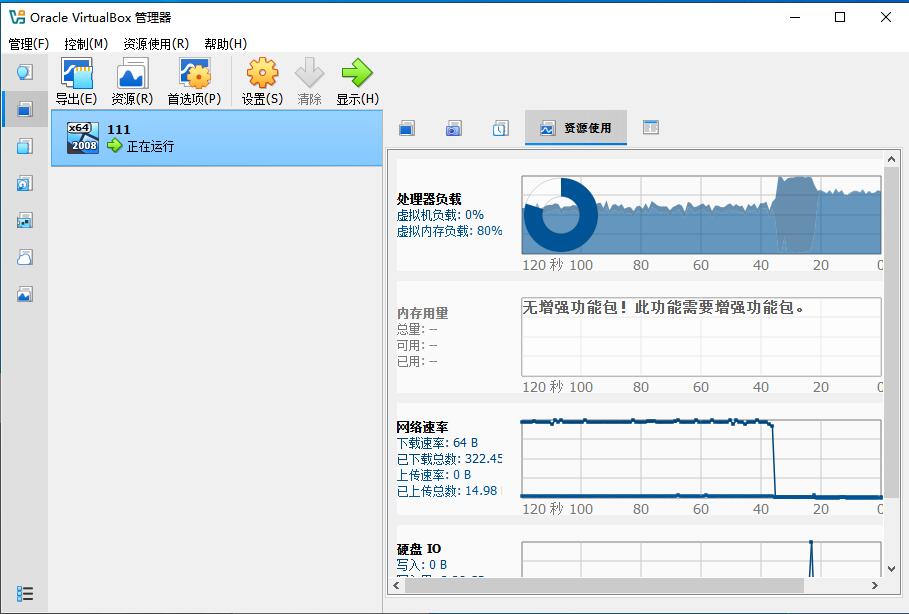Viewport: 909px width, 614px height.
Task: Click the CPU load donut pie chart
Action: (560, 215)
